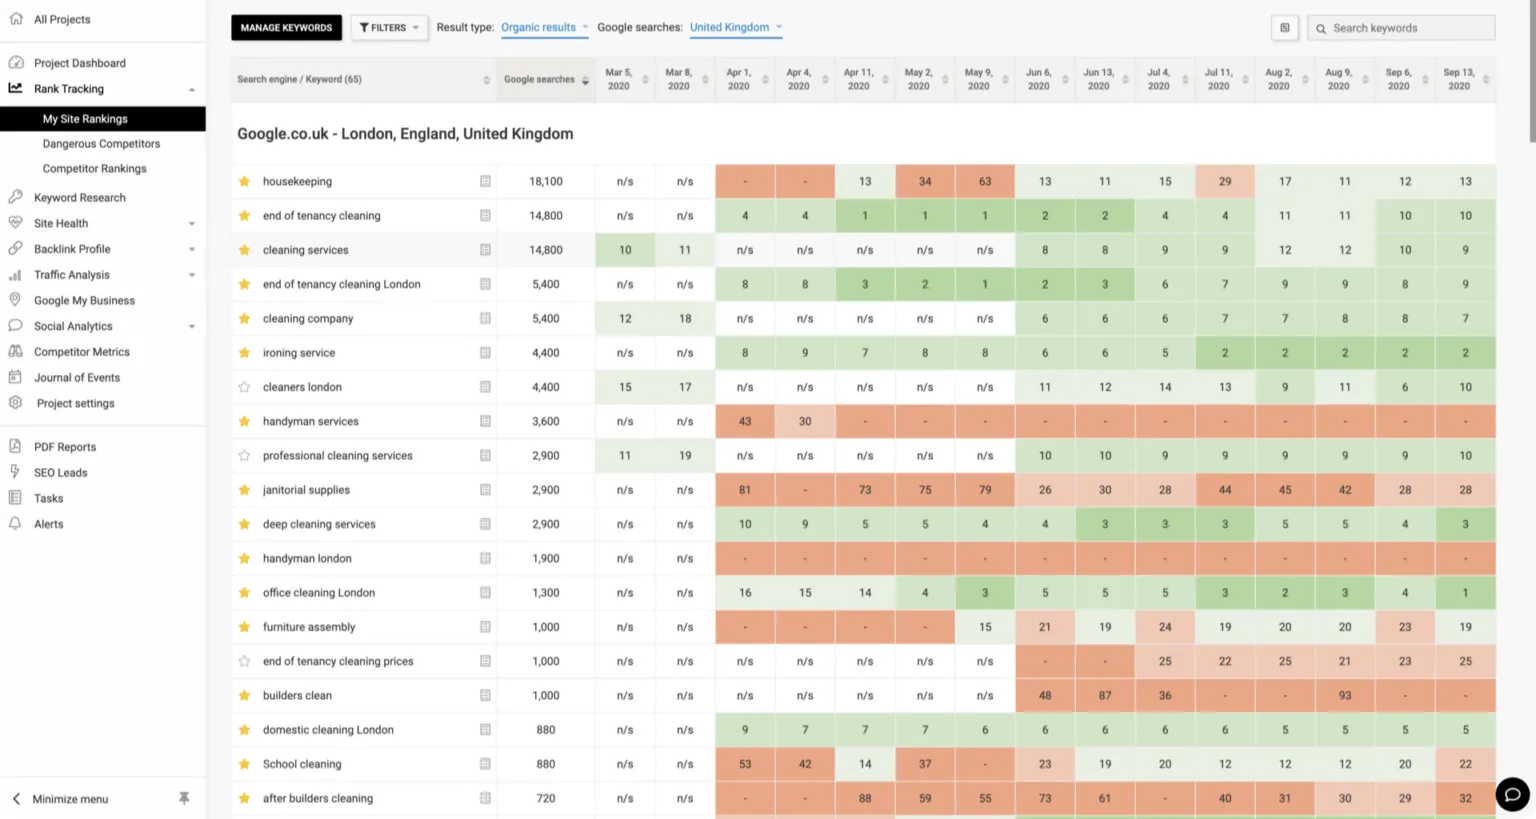
Task: Pin the sidebar menu with pin icon
Action: coord(184,798)
